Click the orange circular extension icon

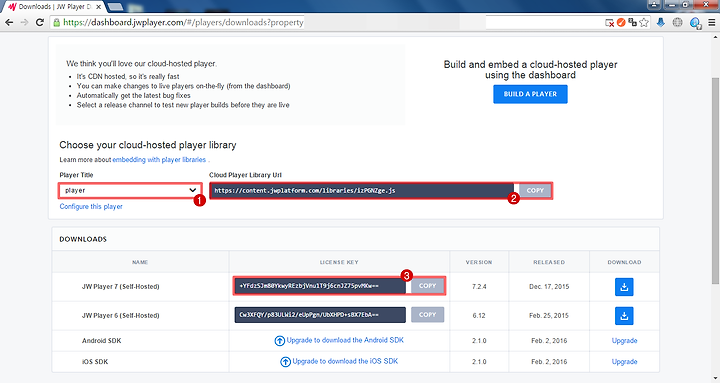[621, 22]
